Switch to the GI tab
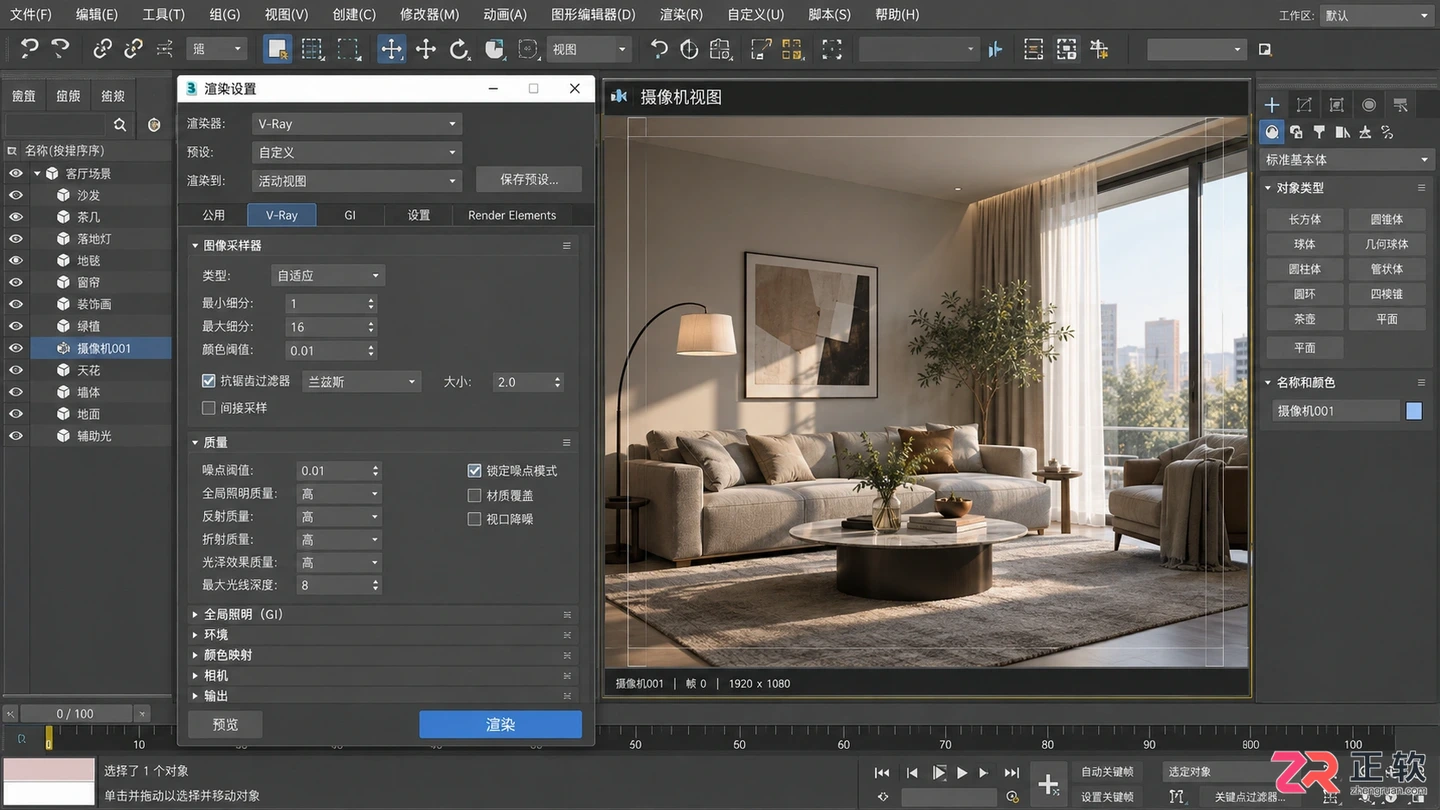Screen dimensions: 1440x810 350,215
